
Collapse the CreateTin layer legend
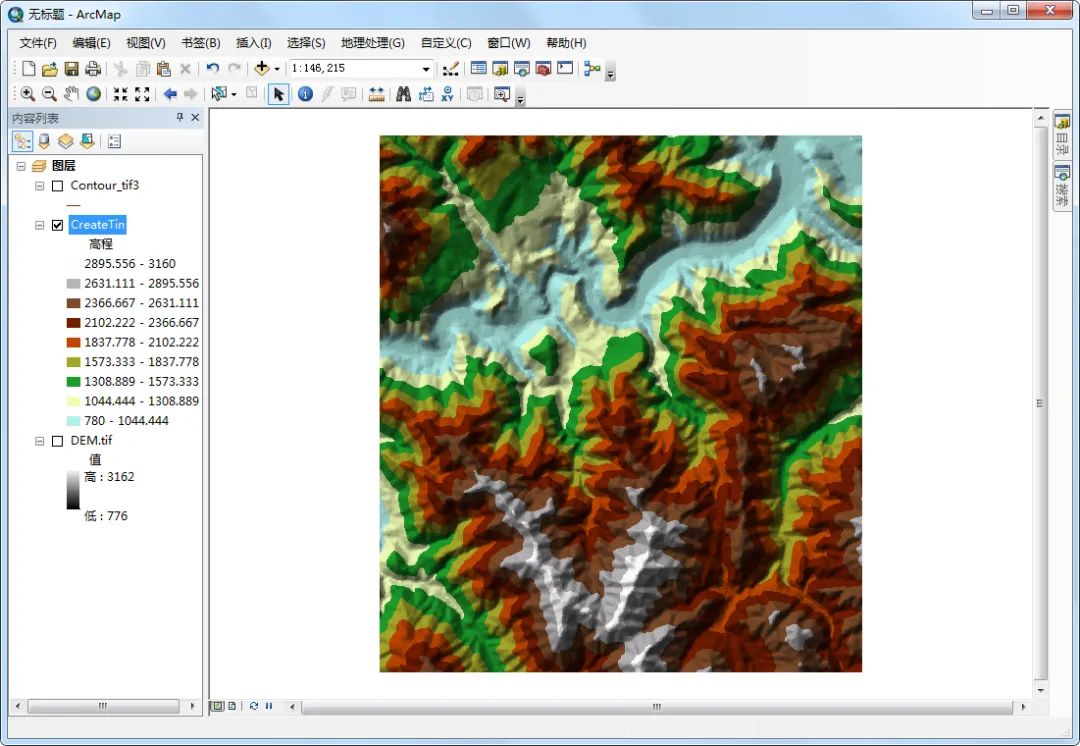click(x=39, y=224)
